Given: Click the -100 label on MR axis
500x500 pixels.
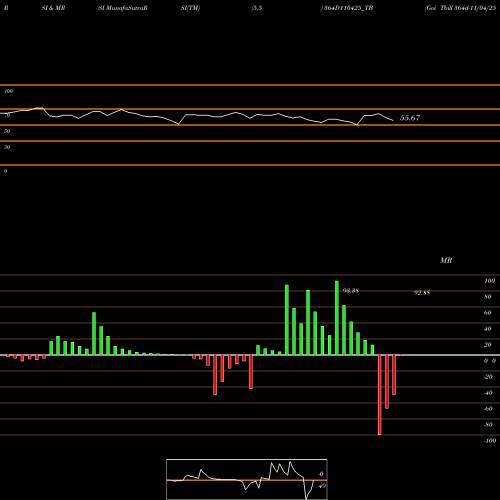Looking at the screenshot, I should pos(490,441).
